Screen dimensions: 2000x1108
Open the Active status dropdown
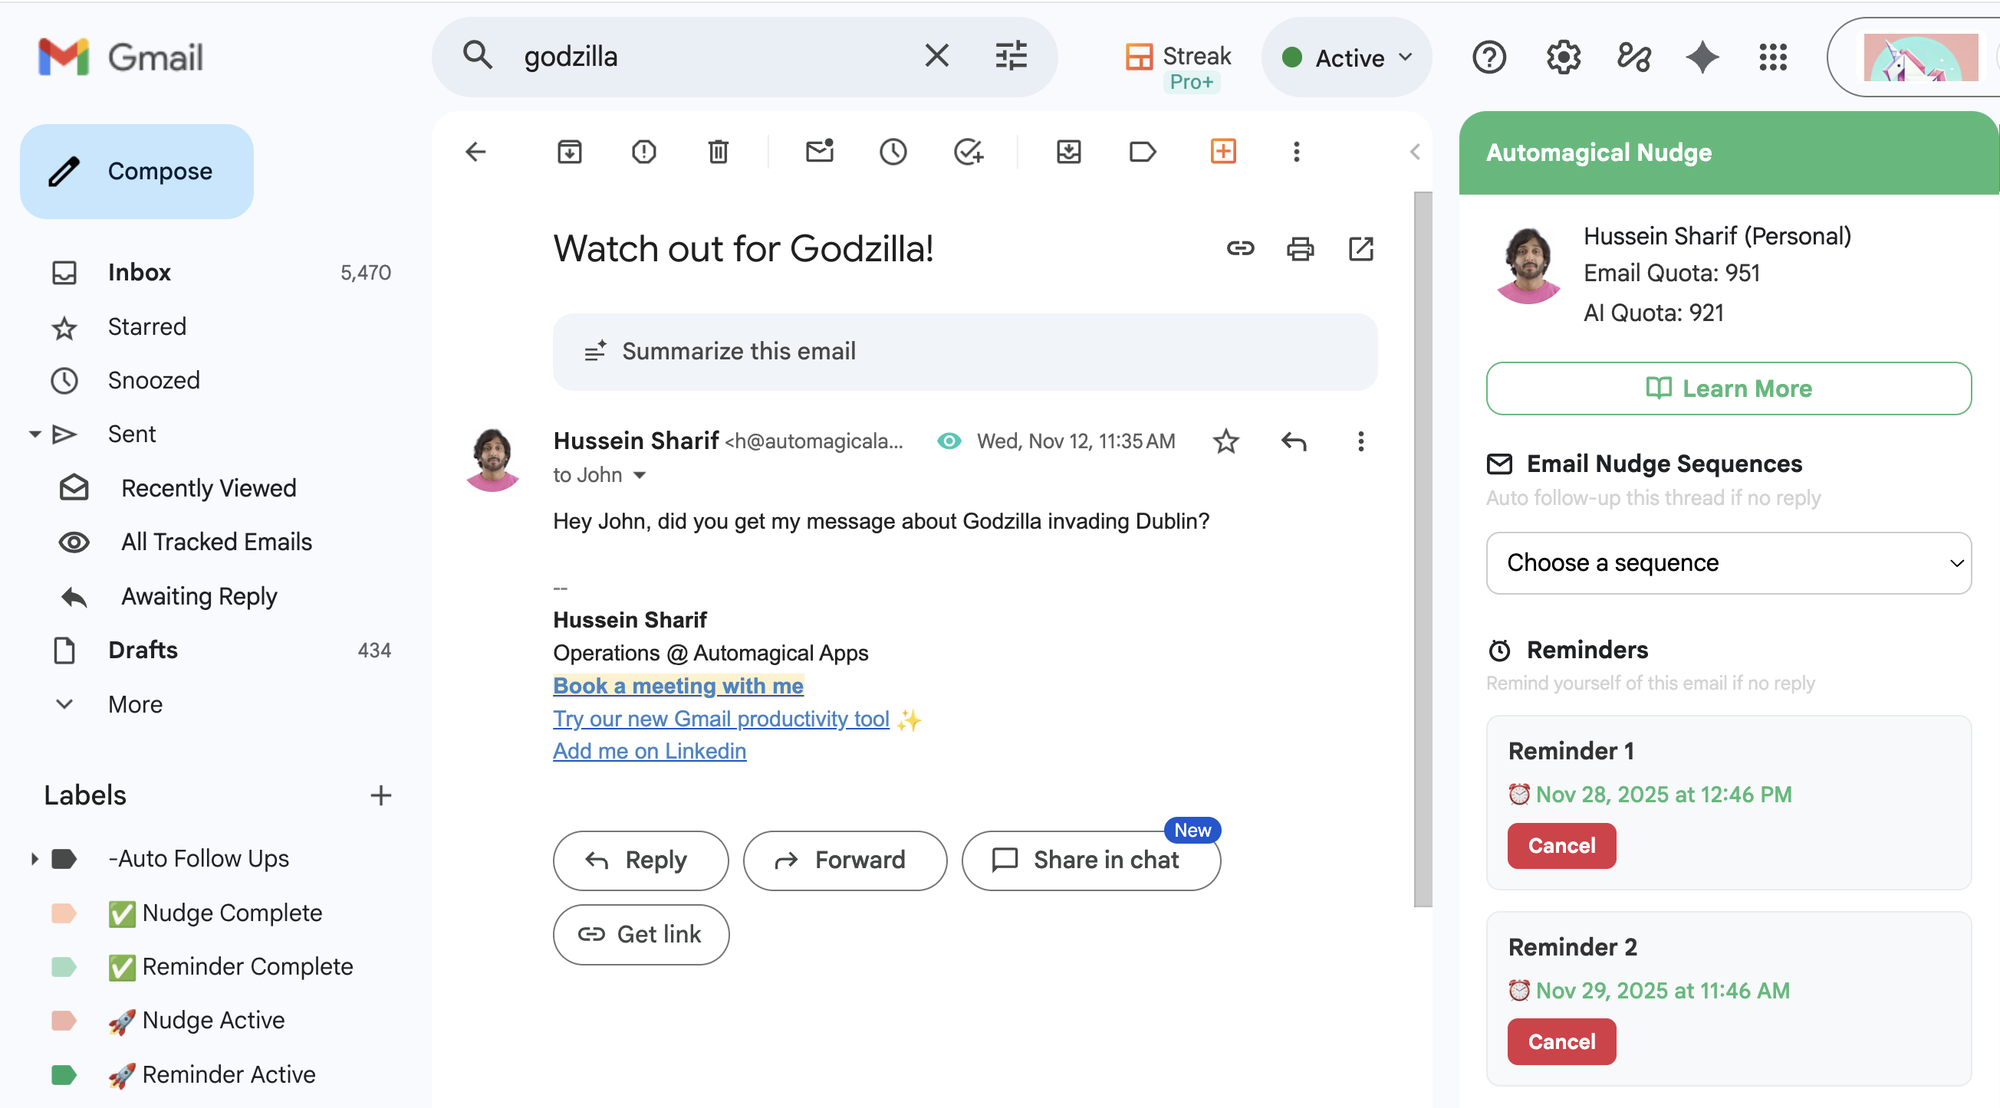[1347, 58]
